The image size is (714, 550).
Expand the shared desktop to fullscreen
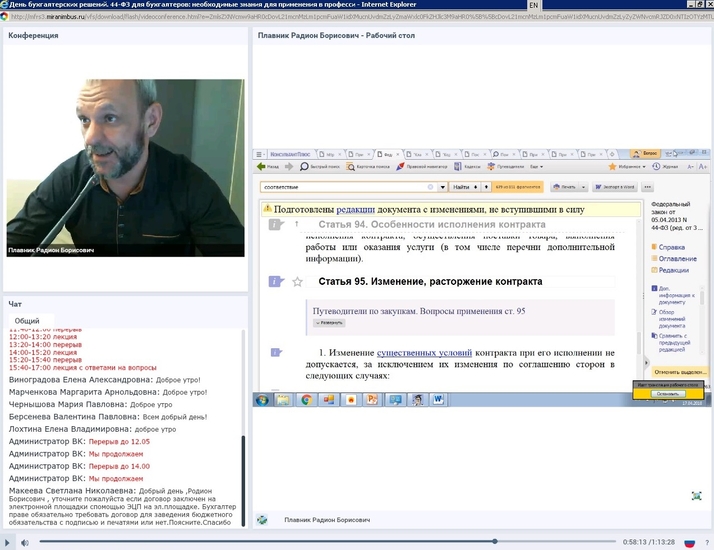[x=696, y=496]
